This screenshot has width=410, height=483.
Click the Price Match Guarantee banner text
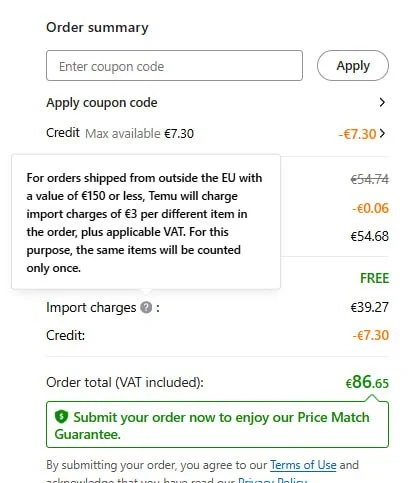[212, 426]
